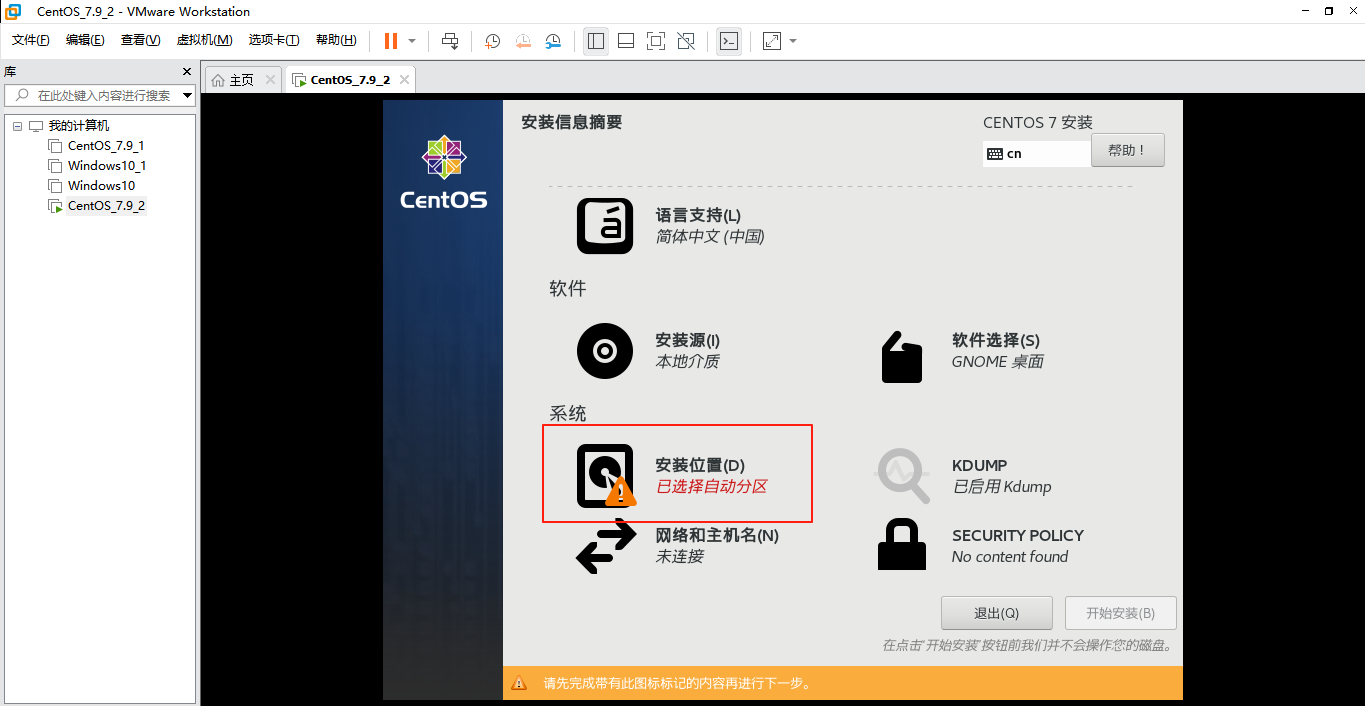Click the 未连接 network status text
The width and height of the screenshot is (1365, 706).
[680, 557]
